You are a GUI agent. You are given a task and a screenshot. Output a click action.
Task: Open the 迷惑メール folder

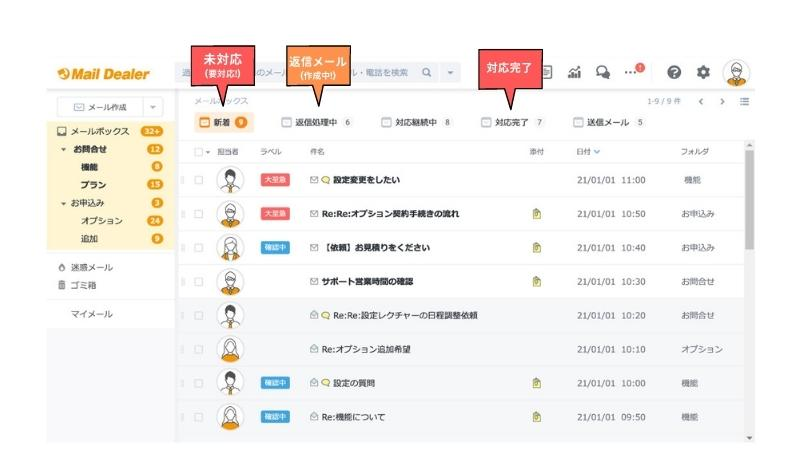coord(90,267)
